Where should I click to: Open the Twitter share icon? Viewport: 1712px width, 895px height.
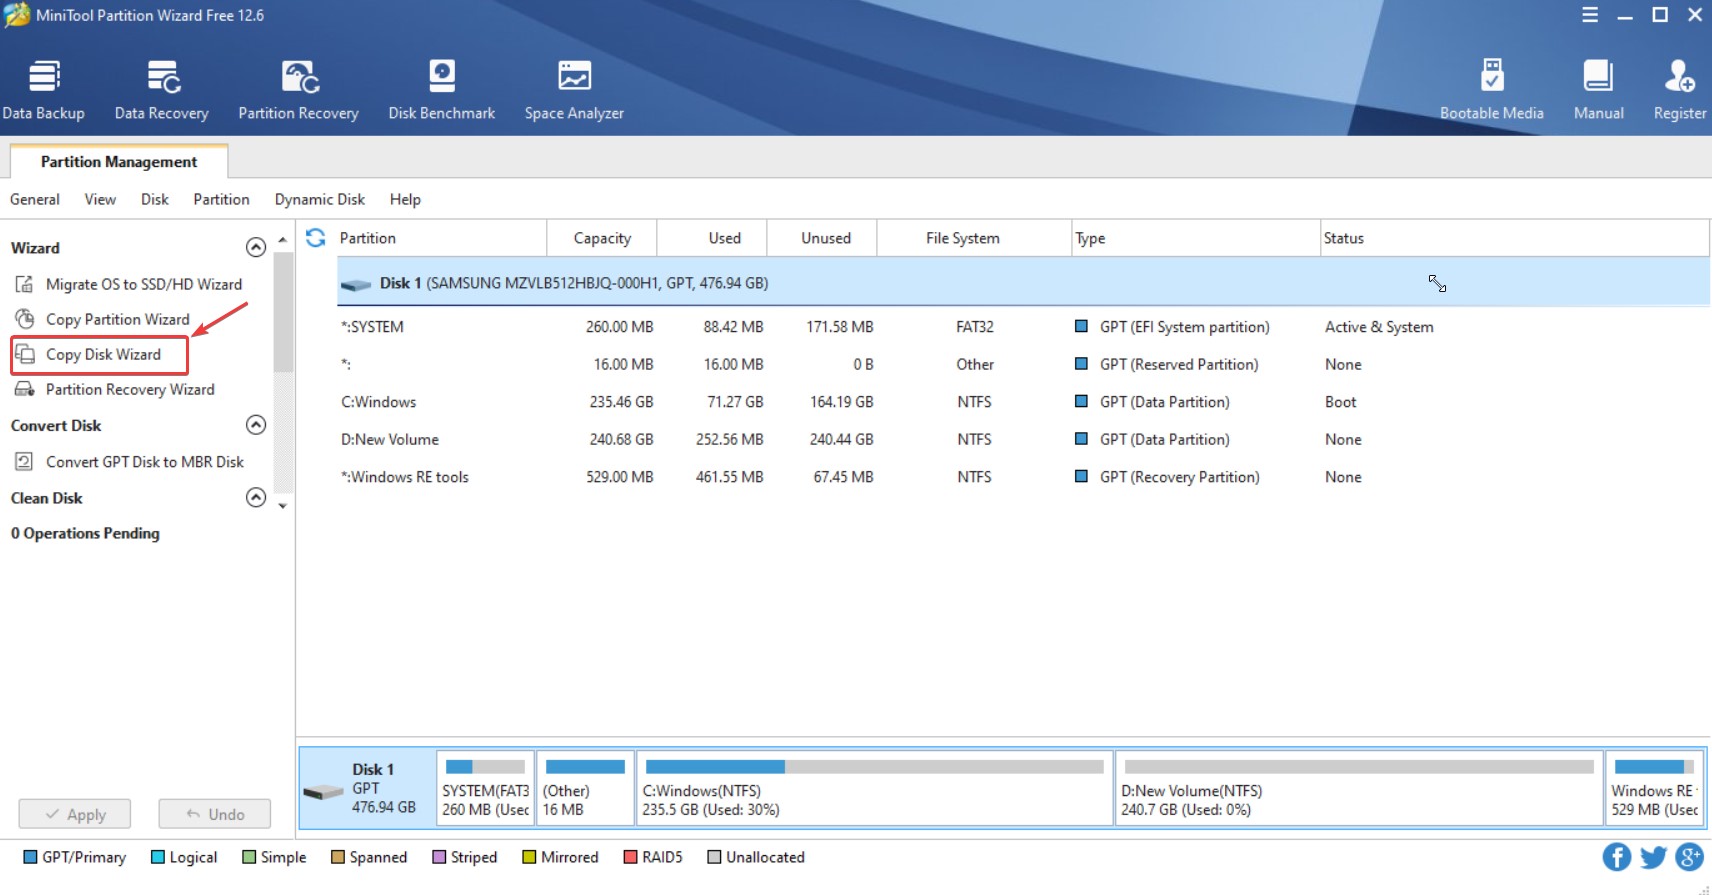pyautogui.click(x=1653, y=857)
